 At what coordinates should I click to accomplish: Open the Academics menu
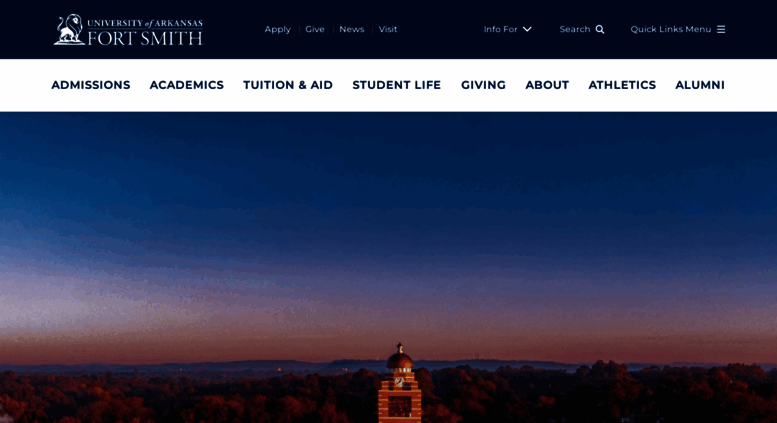tap(187, 85)
